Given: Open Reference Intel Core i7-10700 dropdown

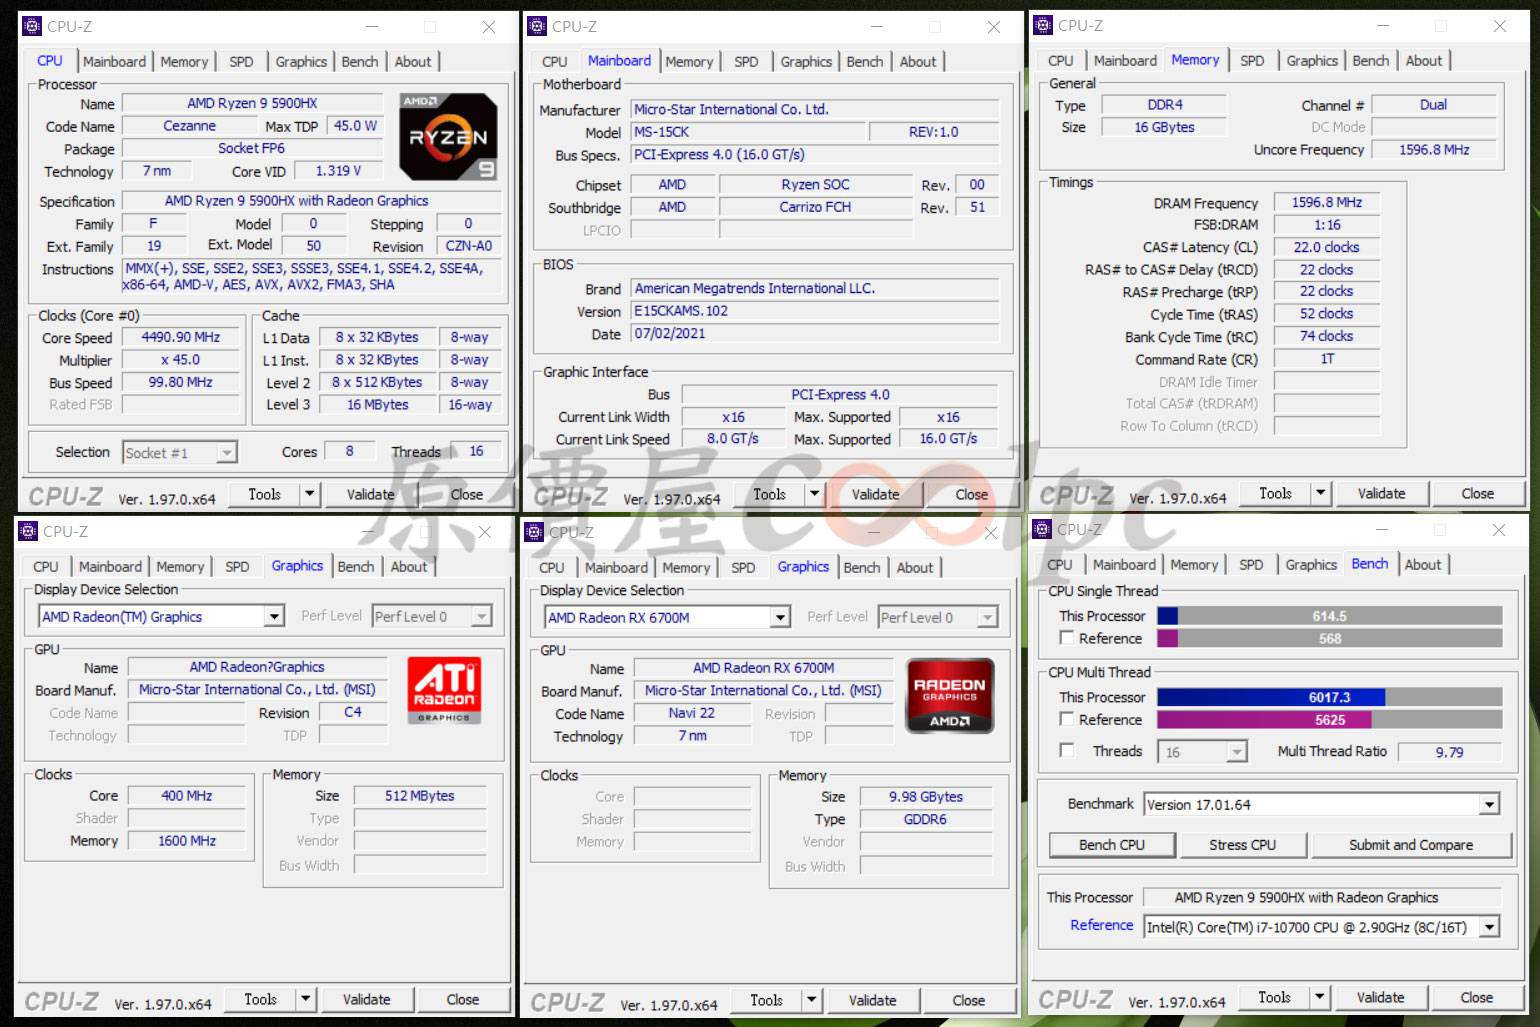Looking at the screenshot, I should (1489, 927).
